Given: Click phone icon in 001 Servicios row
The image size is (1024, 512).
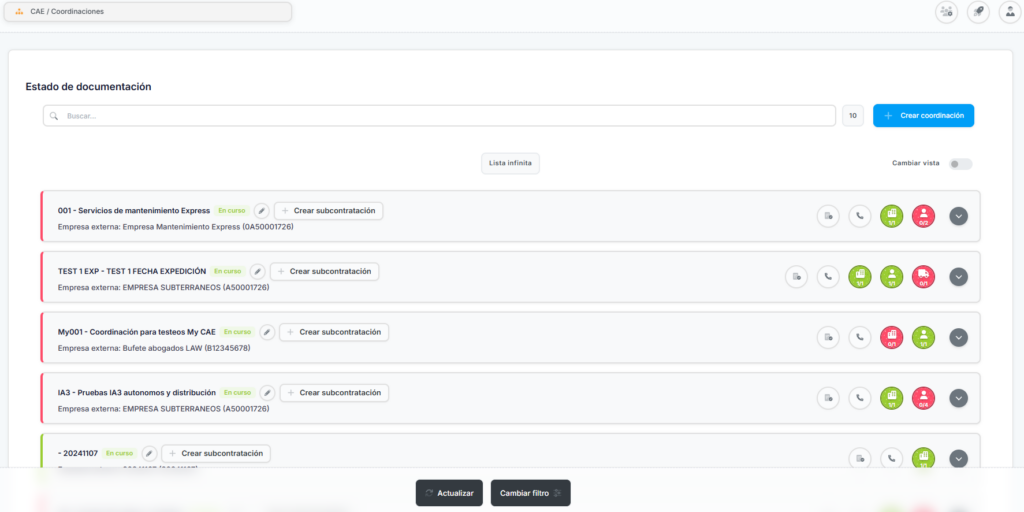Looking at the screenshot, I should click(859, 216).
